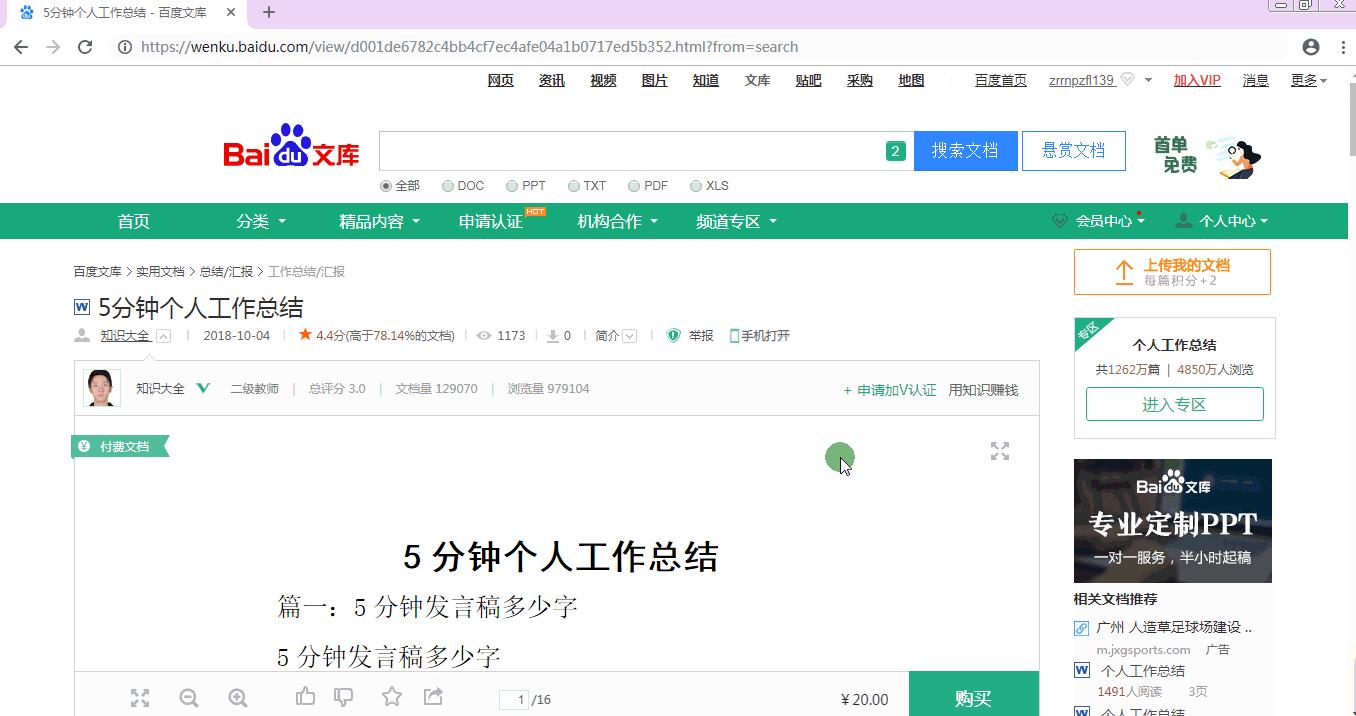This screenshot has width=1356, height=716.
Task: Give the document a thumbs down
Action: (343, 697)
